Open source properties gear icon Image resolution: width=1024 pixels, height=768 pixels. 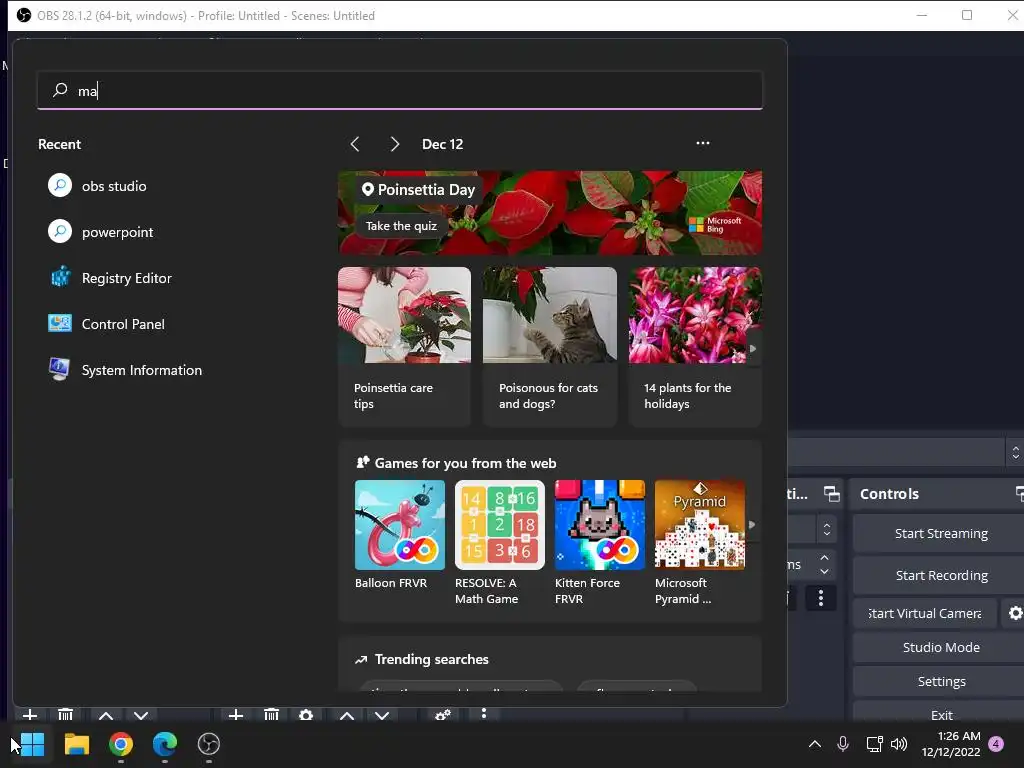(306, 715)
